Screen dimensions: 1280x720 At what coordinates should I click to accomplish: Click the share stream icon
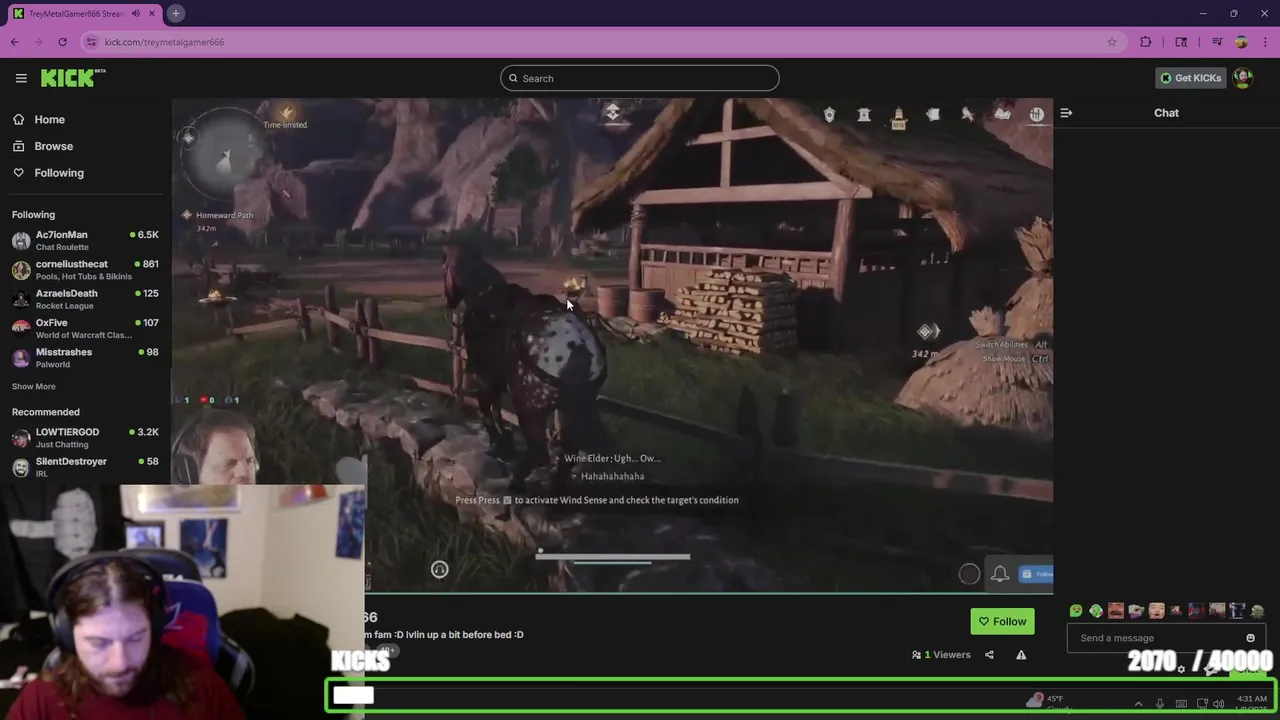click(x=989, y=655)
